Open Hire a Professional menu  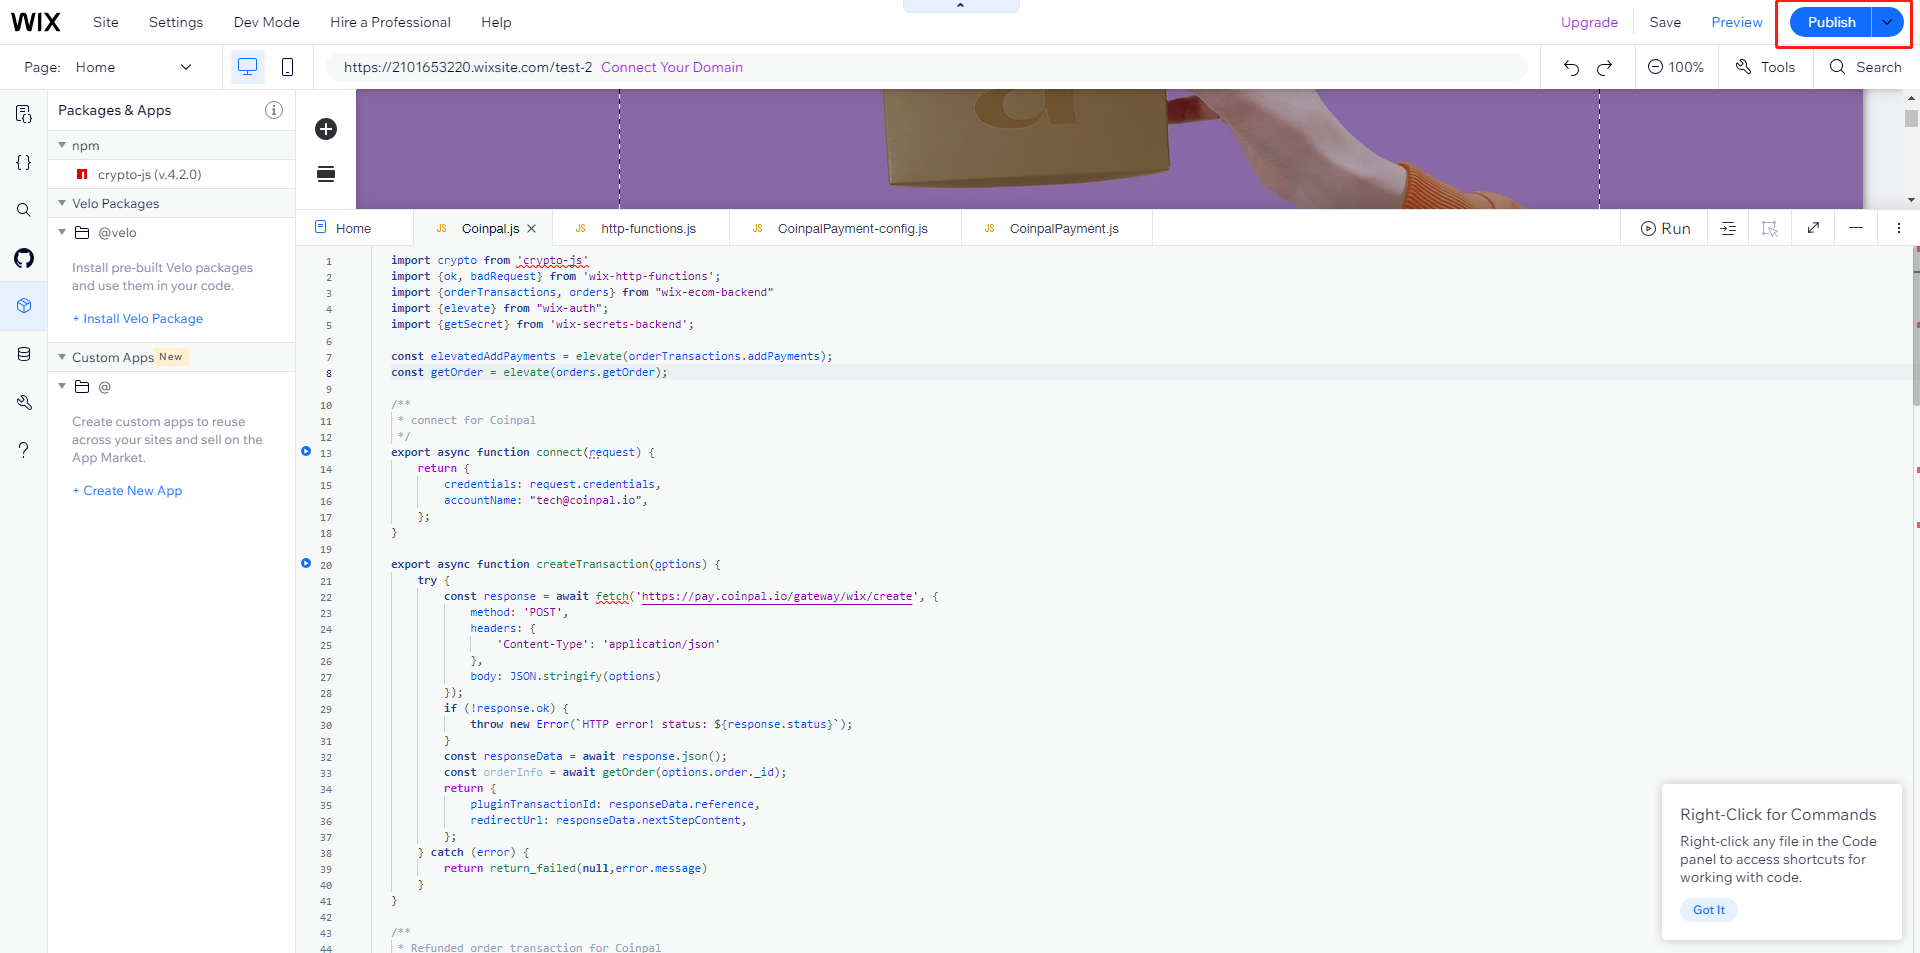click(390, 22)
